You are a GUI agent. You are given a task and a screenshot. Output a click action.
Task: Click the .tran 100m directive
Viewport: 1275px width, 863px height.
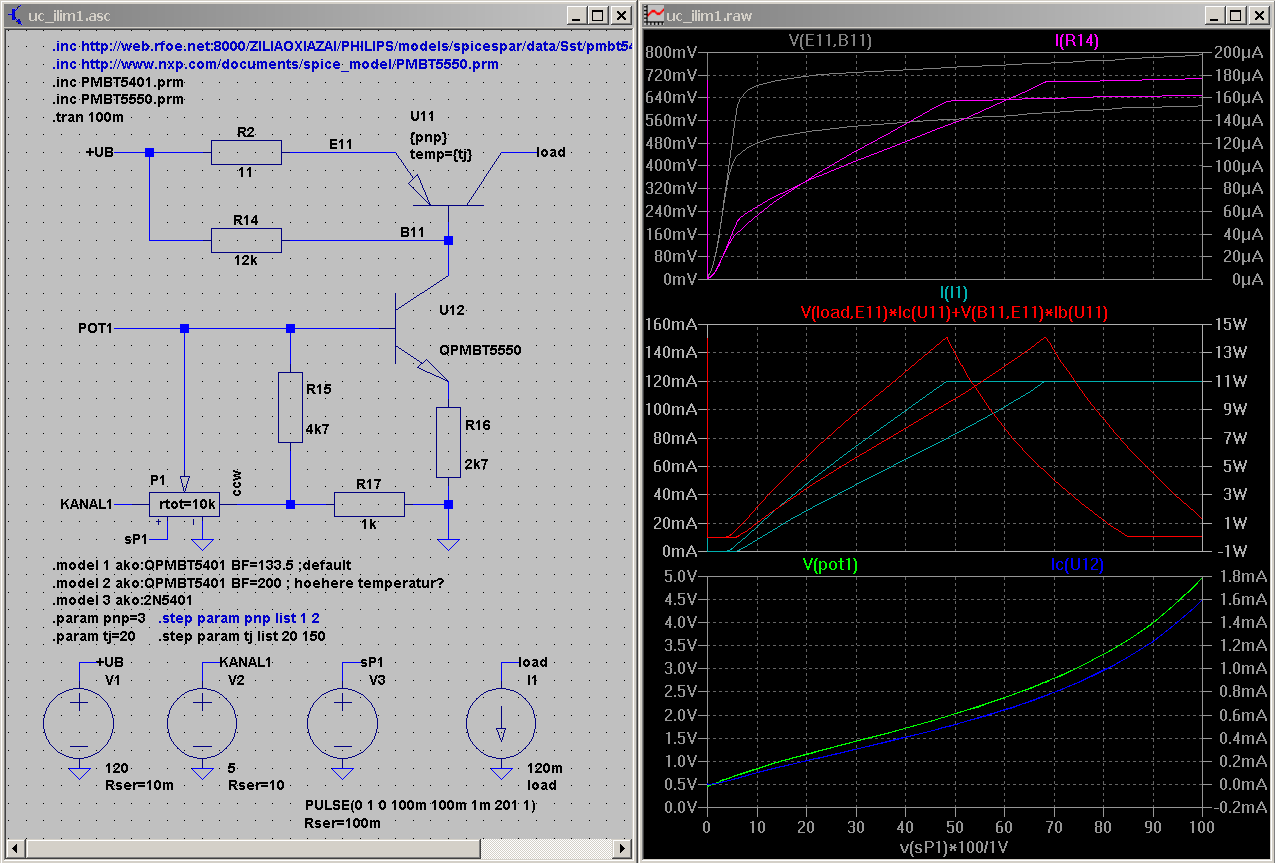(x=88, y=117)
